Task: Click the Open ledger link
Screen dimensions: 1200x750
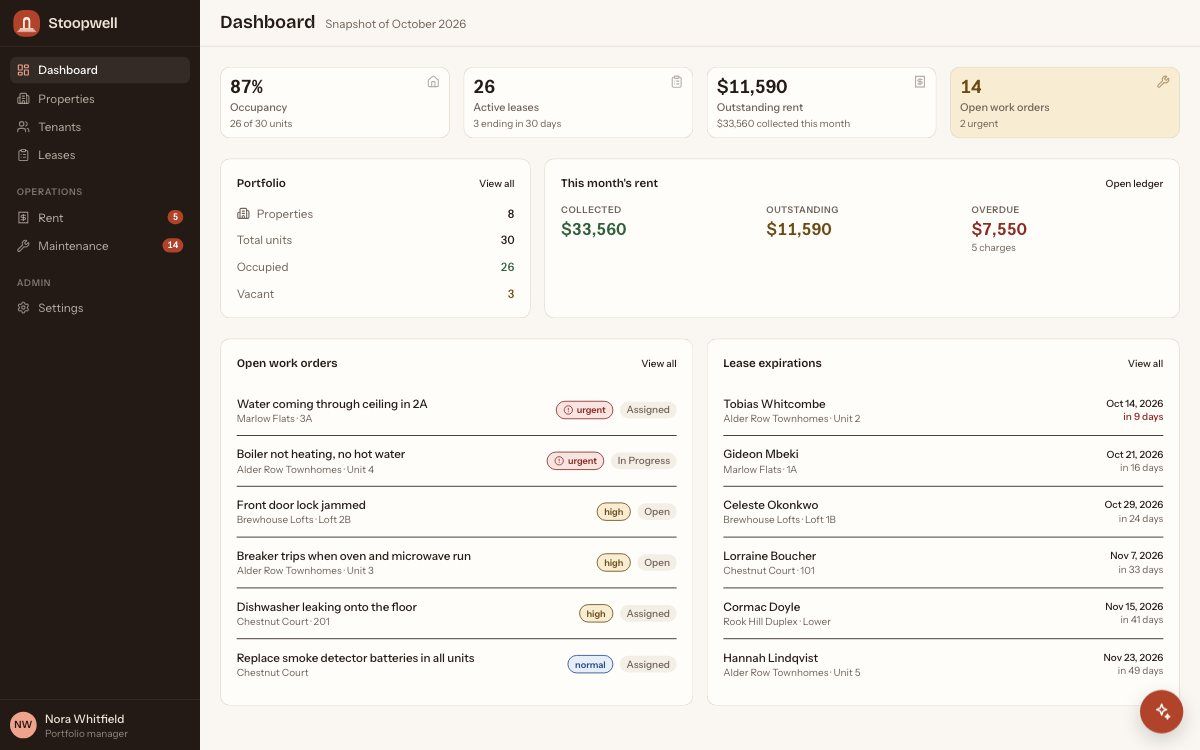Action: [1134, 184]
